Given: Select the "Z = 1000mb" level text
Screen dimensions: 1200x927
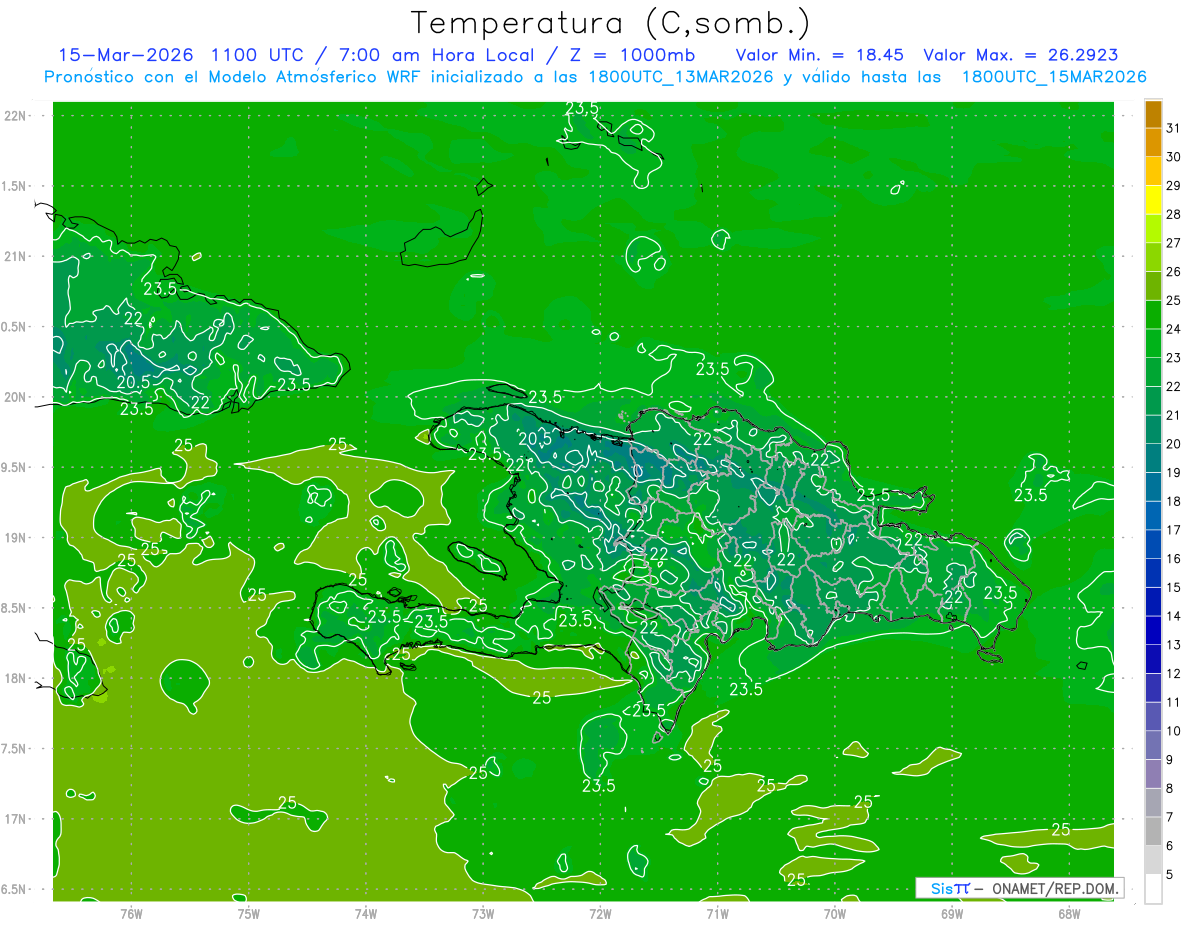Looking at the screenshot, I should point(632,55).
